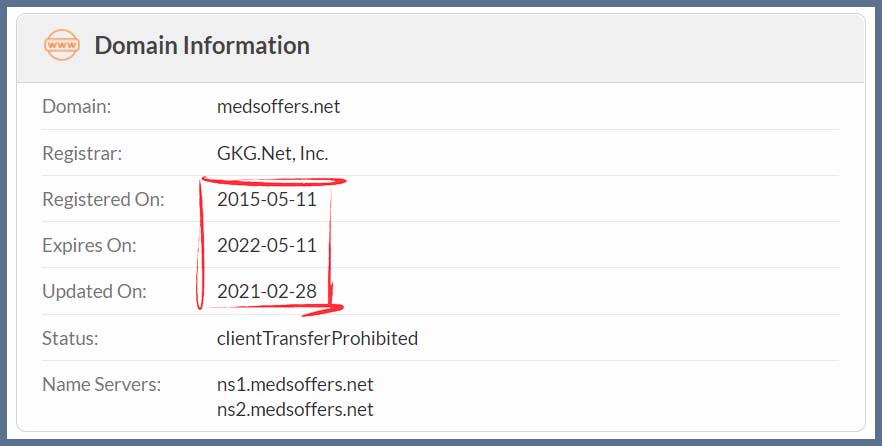Click the Domain: label
Viewport: 882px width, 446px height.
pos(76,106)
